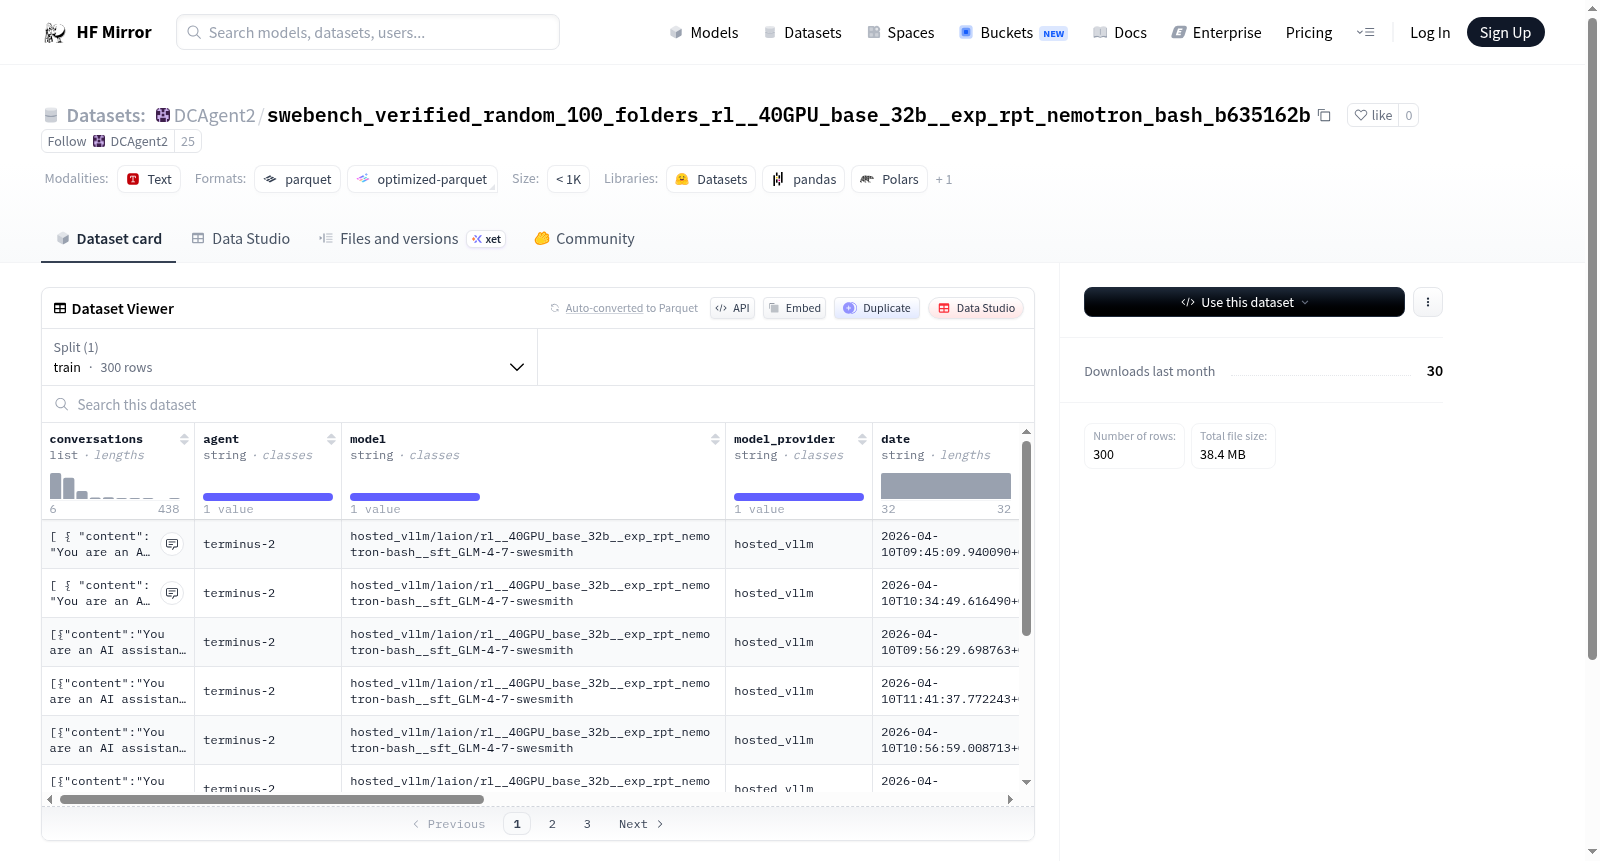Open the three-dot options menu beside Use this dataset
Screen dimensions: 1600x861
pos(1428,302)
